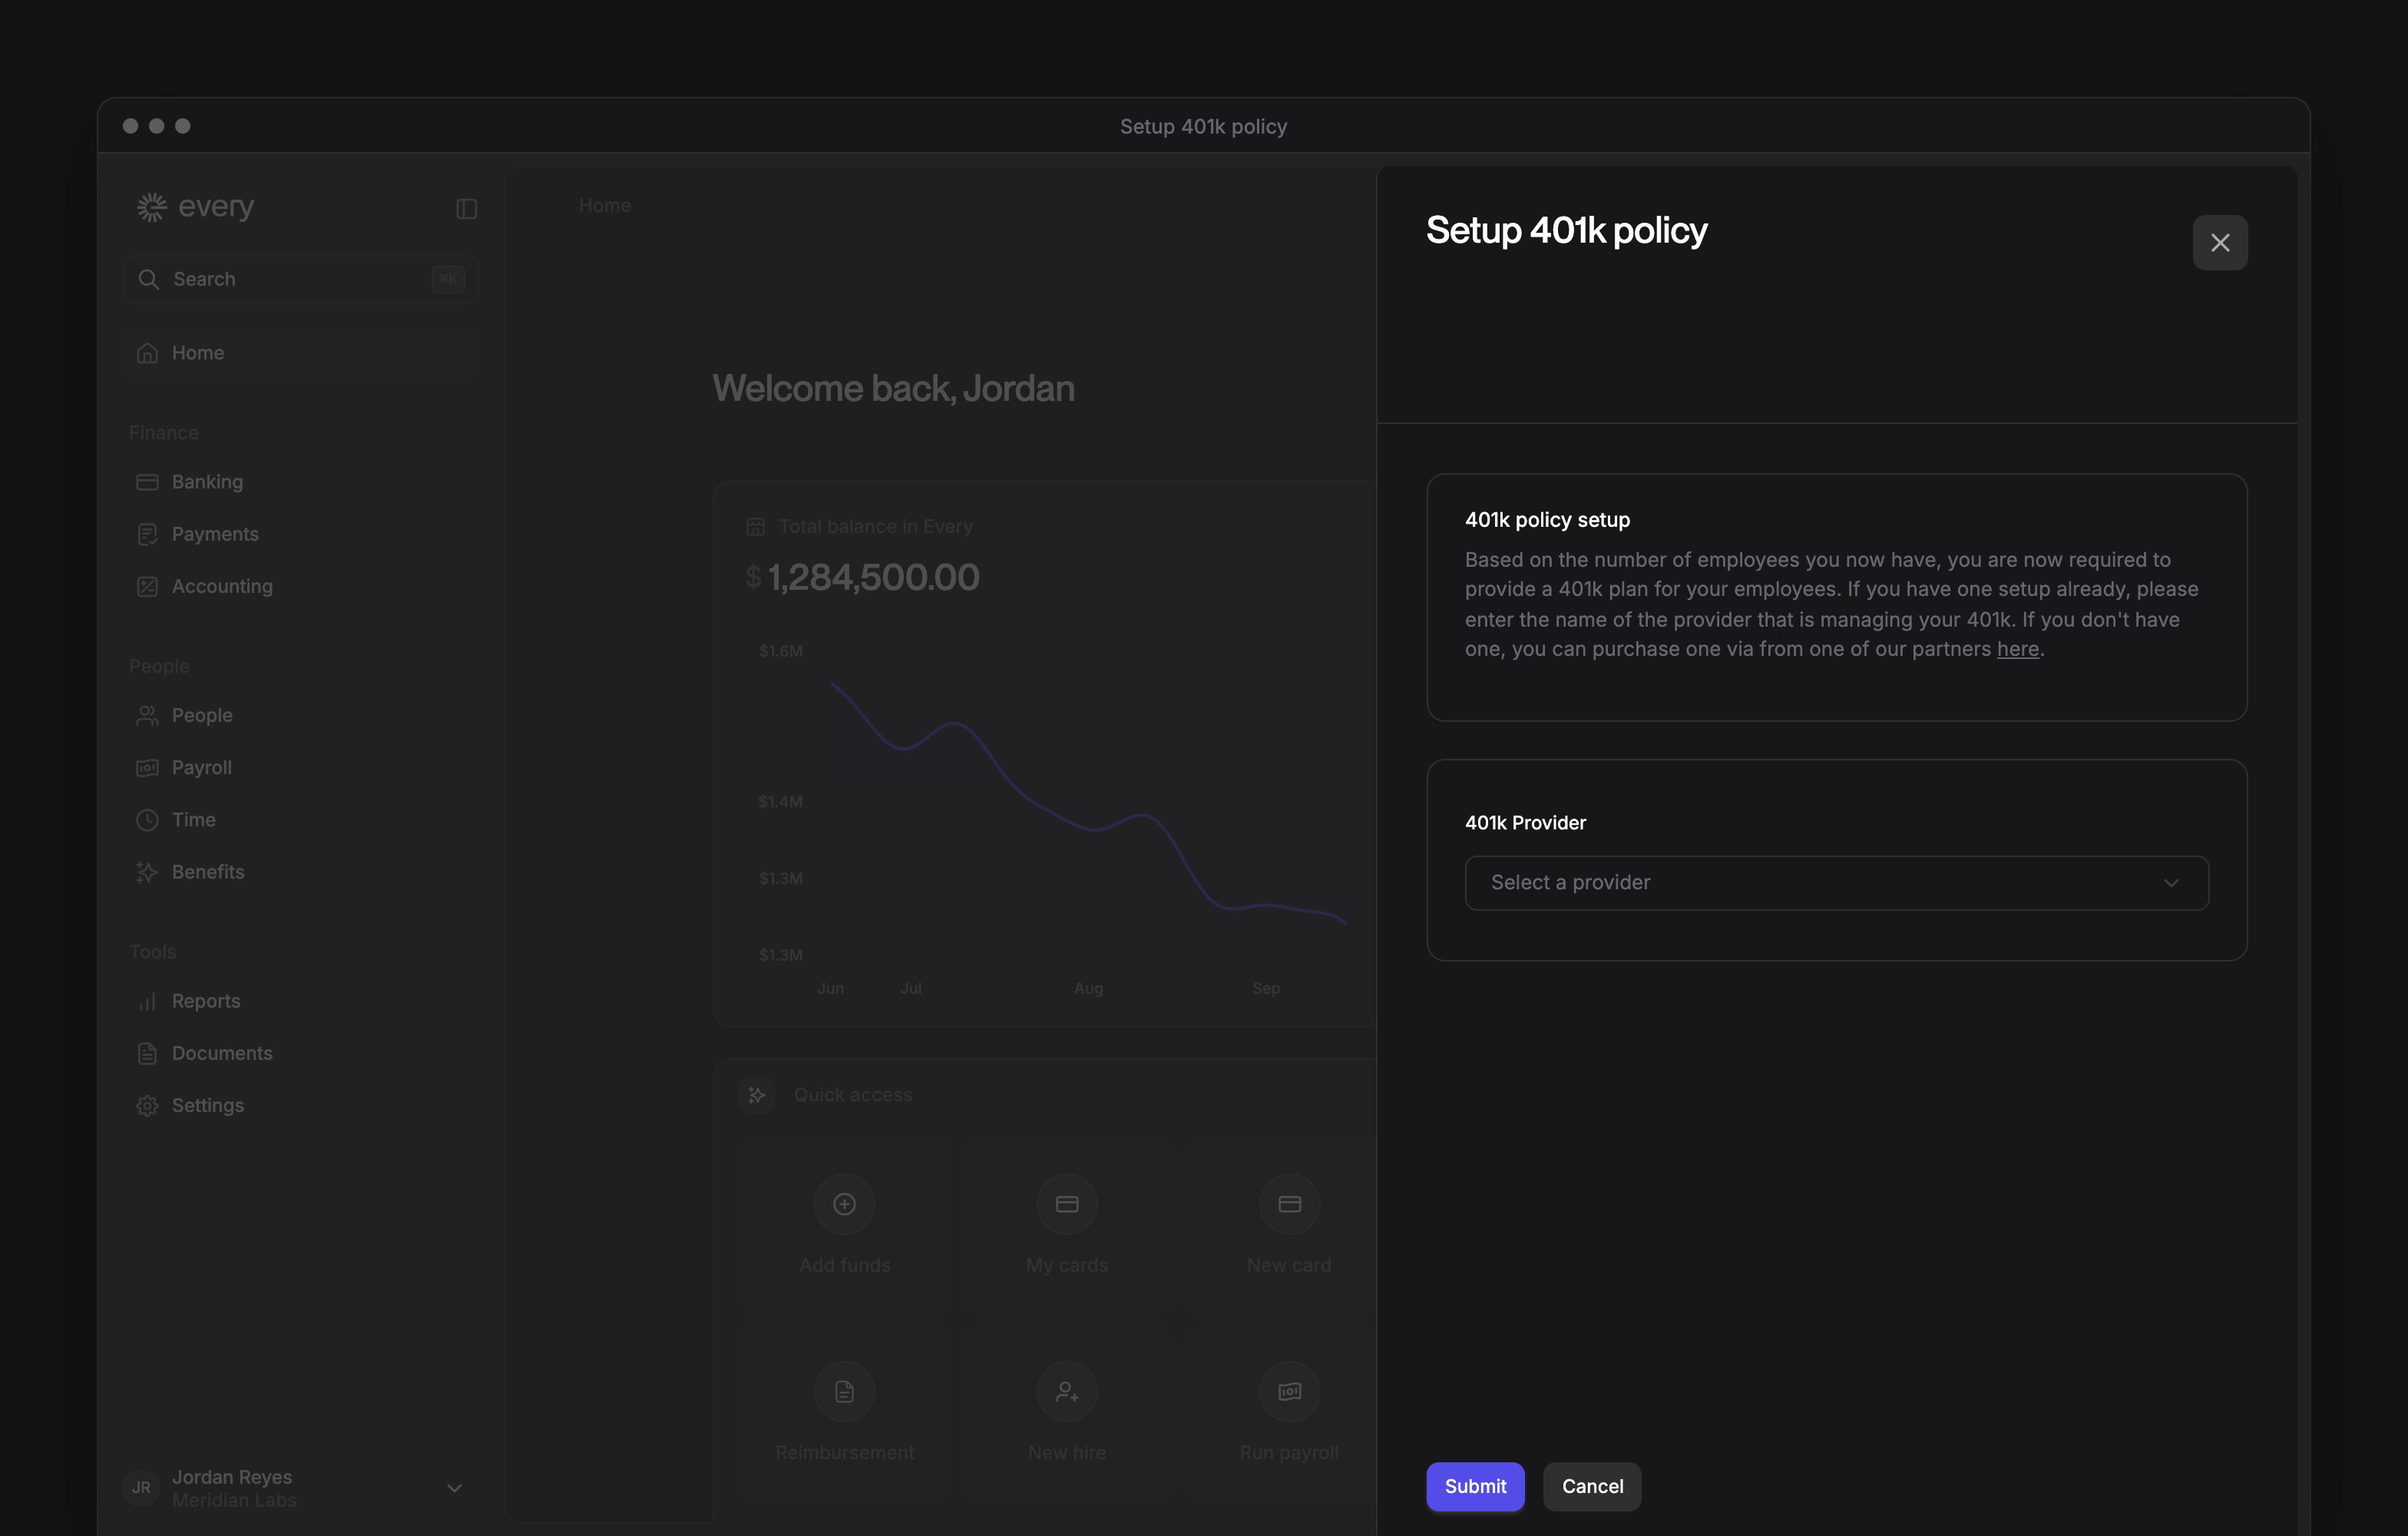Click the Documents file icon

point(147,1053)
